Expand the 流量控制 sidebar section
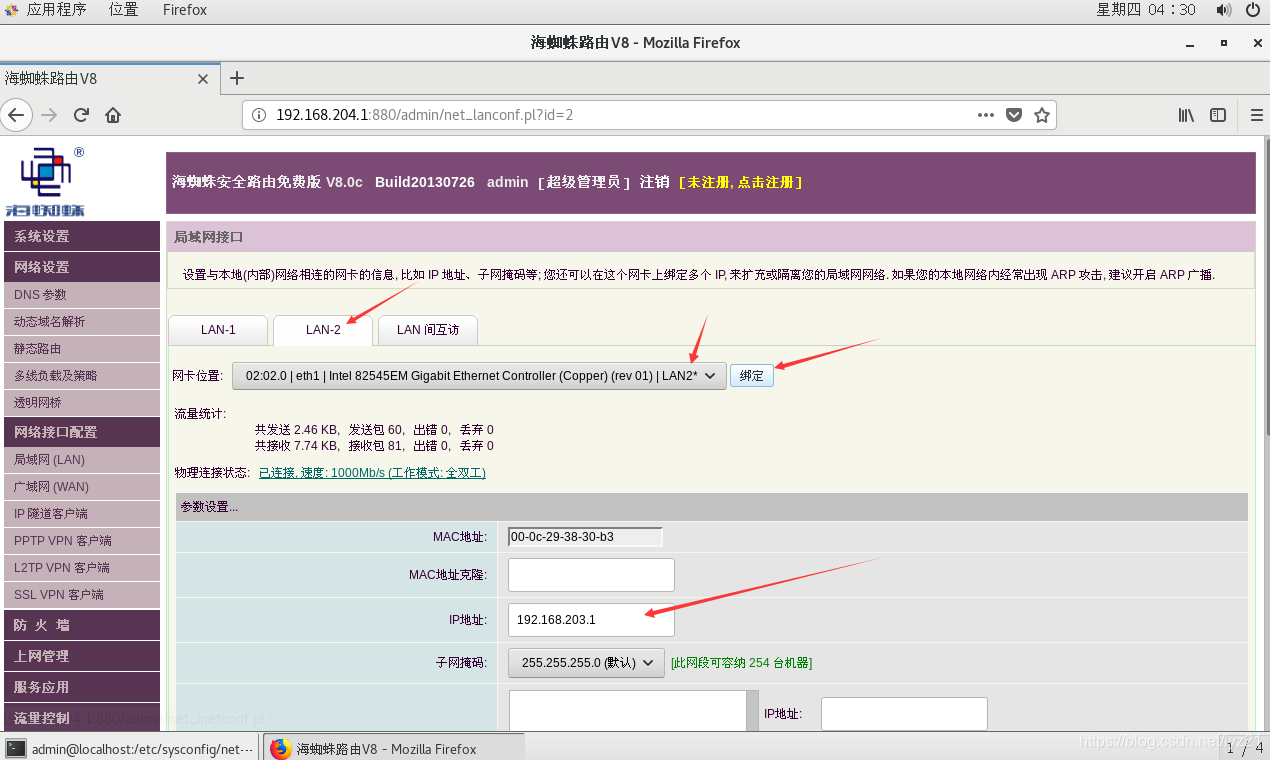Viewport: 1270px width, 760px height. pyautogui.click(x=82, y=718)
